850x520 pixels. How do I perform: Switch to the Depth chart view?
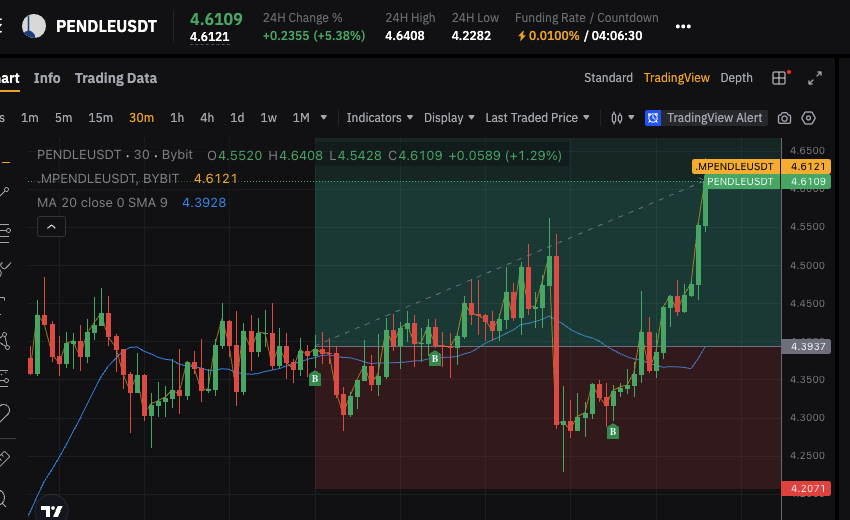[736, 78]
